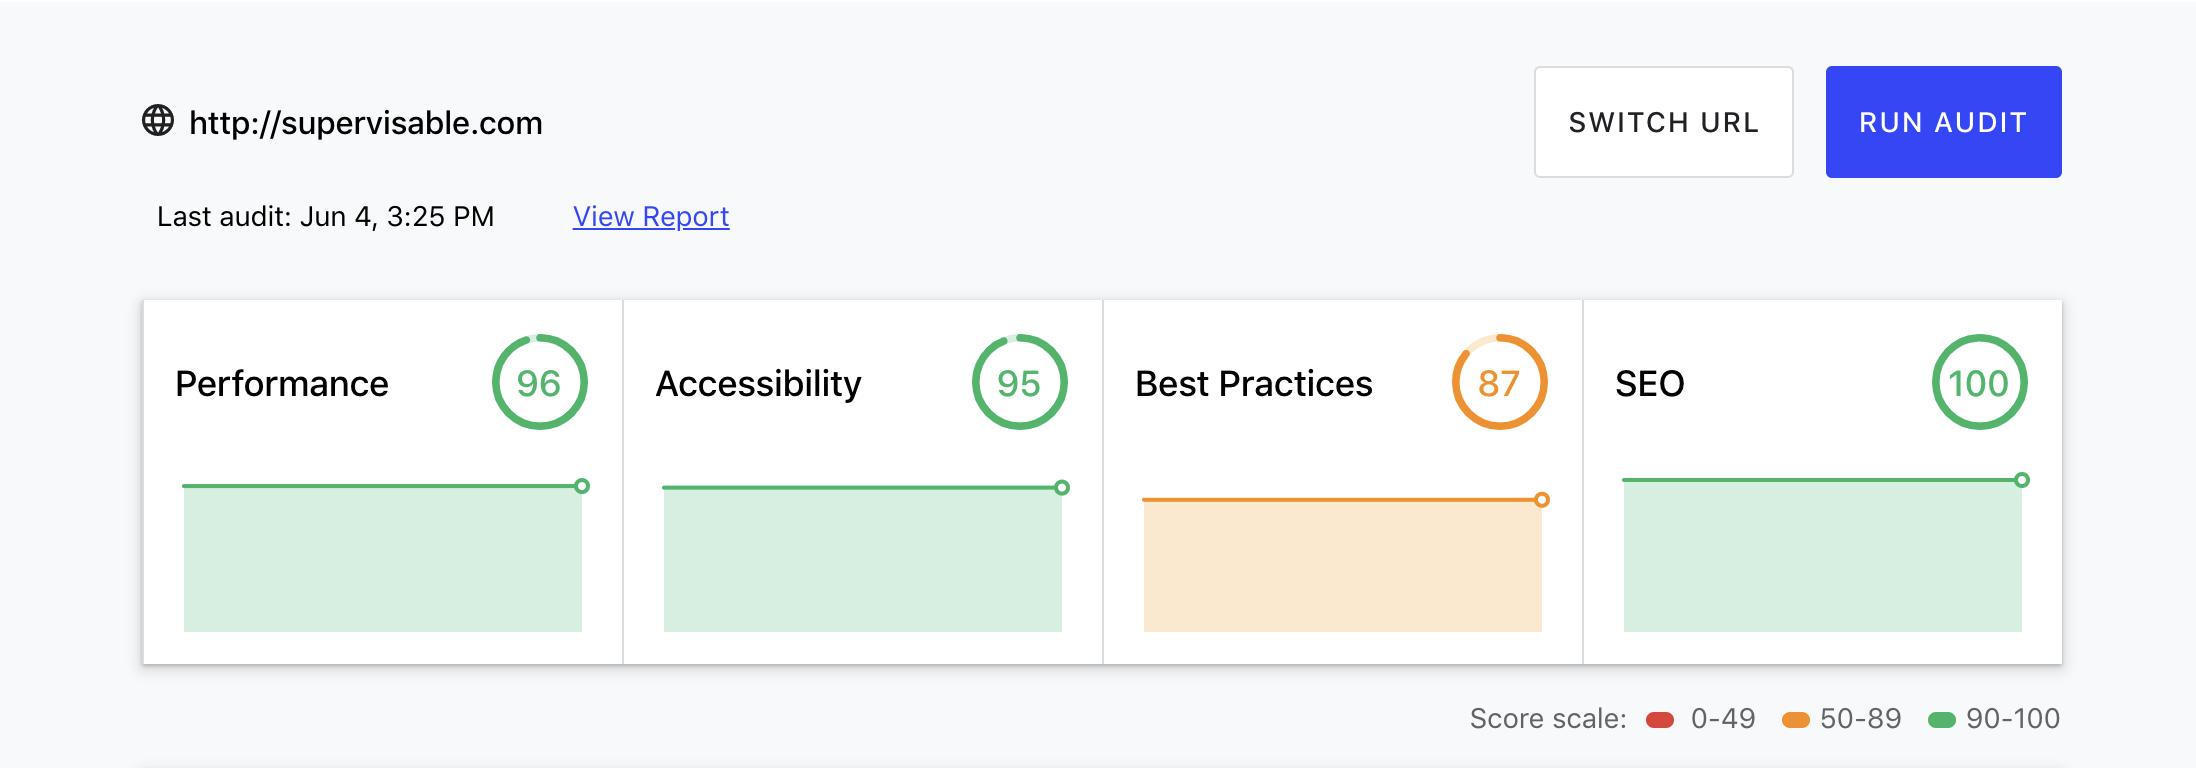
Task: Click the SEO score circle showing 100
Action: point(1979,383)
